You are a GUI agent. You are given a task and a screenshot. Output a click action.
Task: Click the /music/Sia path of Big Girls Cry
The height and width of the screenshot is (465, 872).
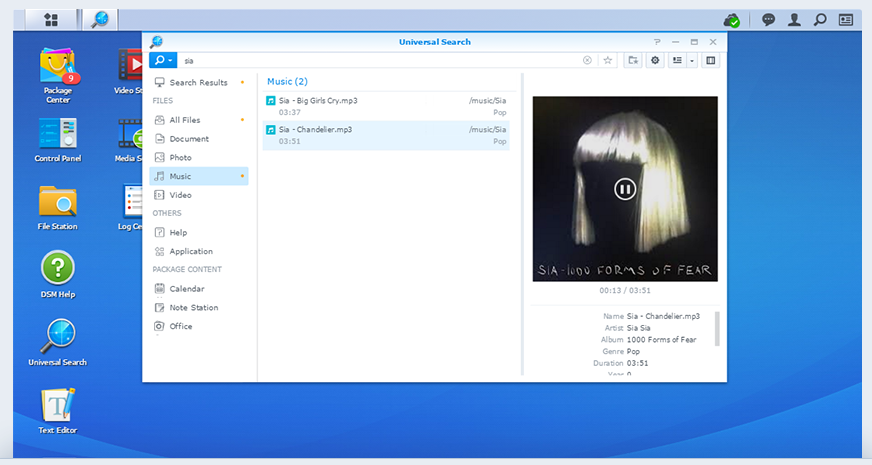pyautogui.click(x=487, y=101)
